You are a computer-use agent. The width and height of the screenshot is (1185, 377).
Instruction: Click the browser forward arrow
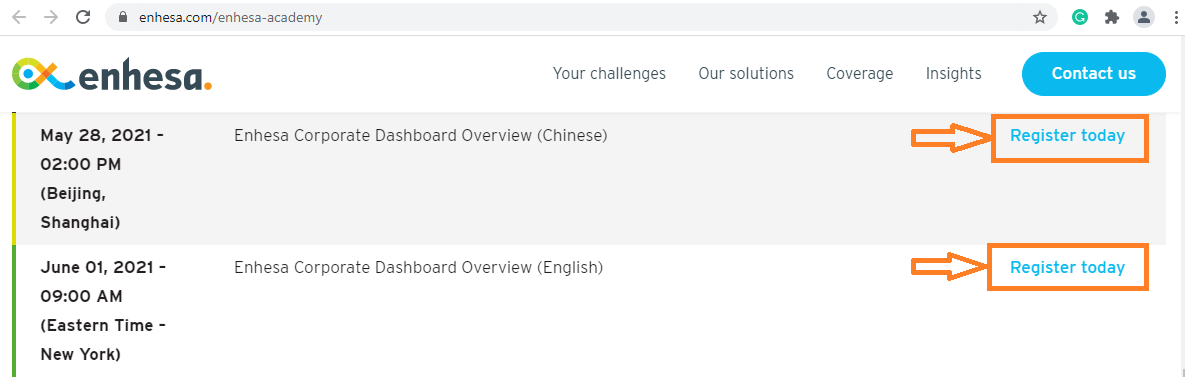click(51, 17)
